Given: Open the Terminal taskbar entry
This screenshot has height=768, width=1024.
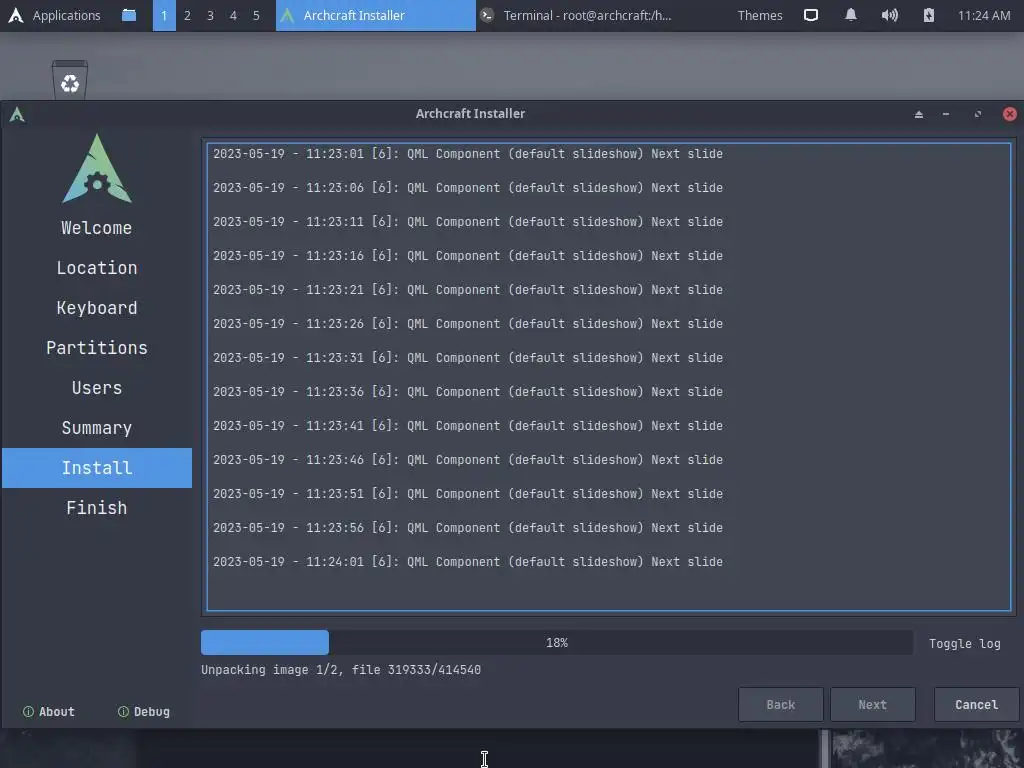Looking at the screenshot, I should [x=575, y=15].
